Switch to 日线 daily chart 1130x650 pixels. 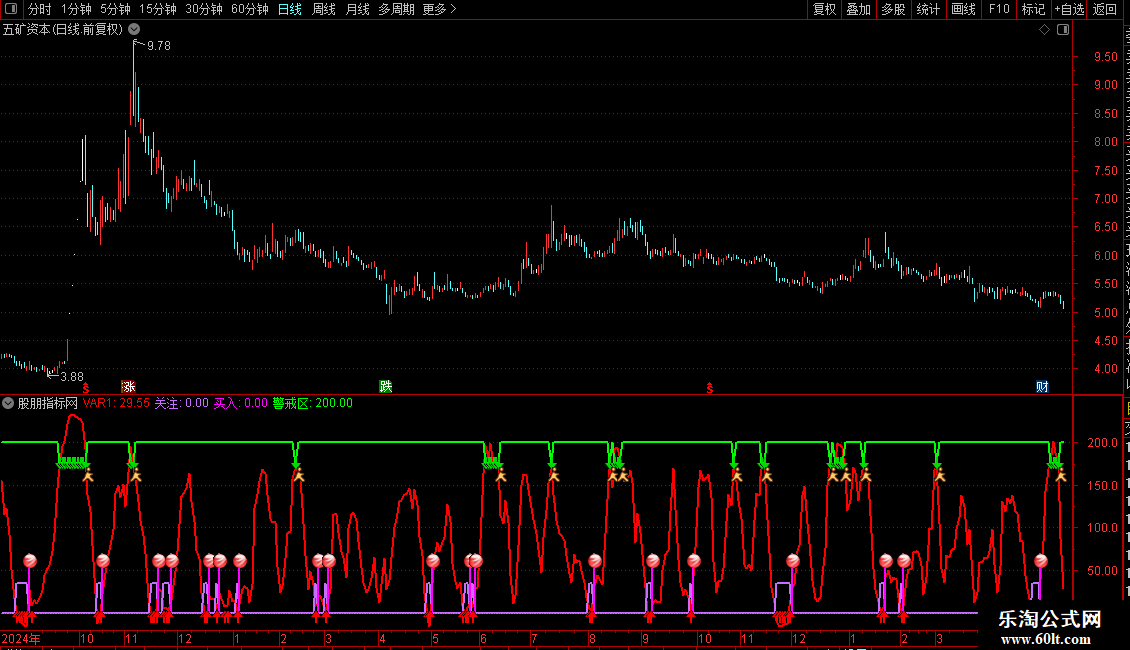tap(290, 9)
